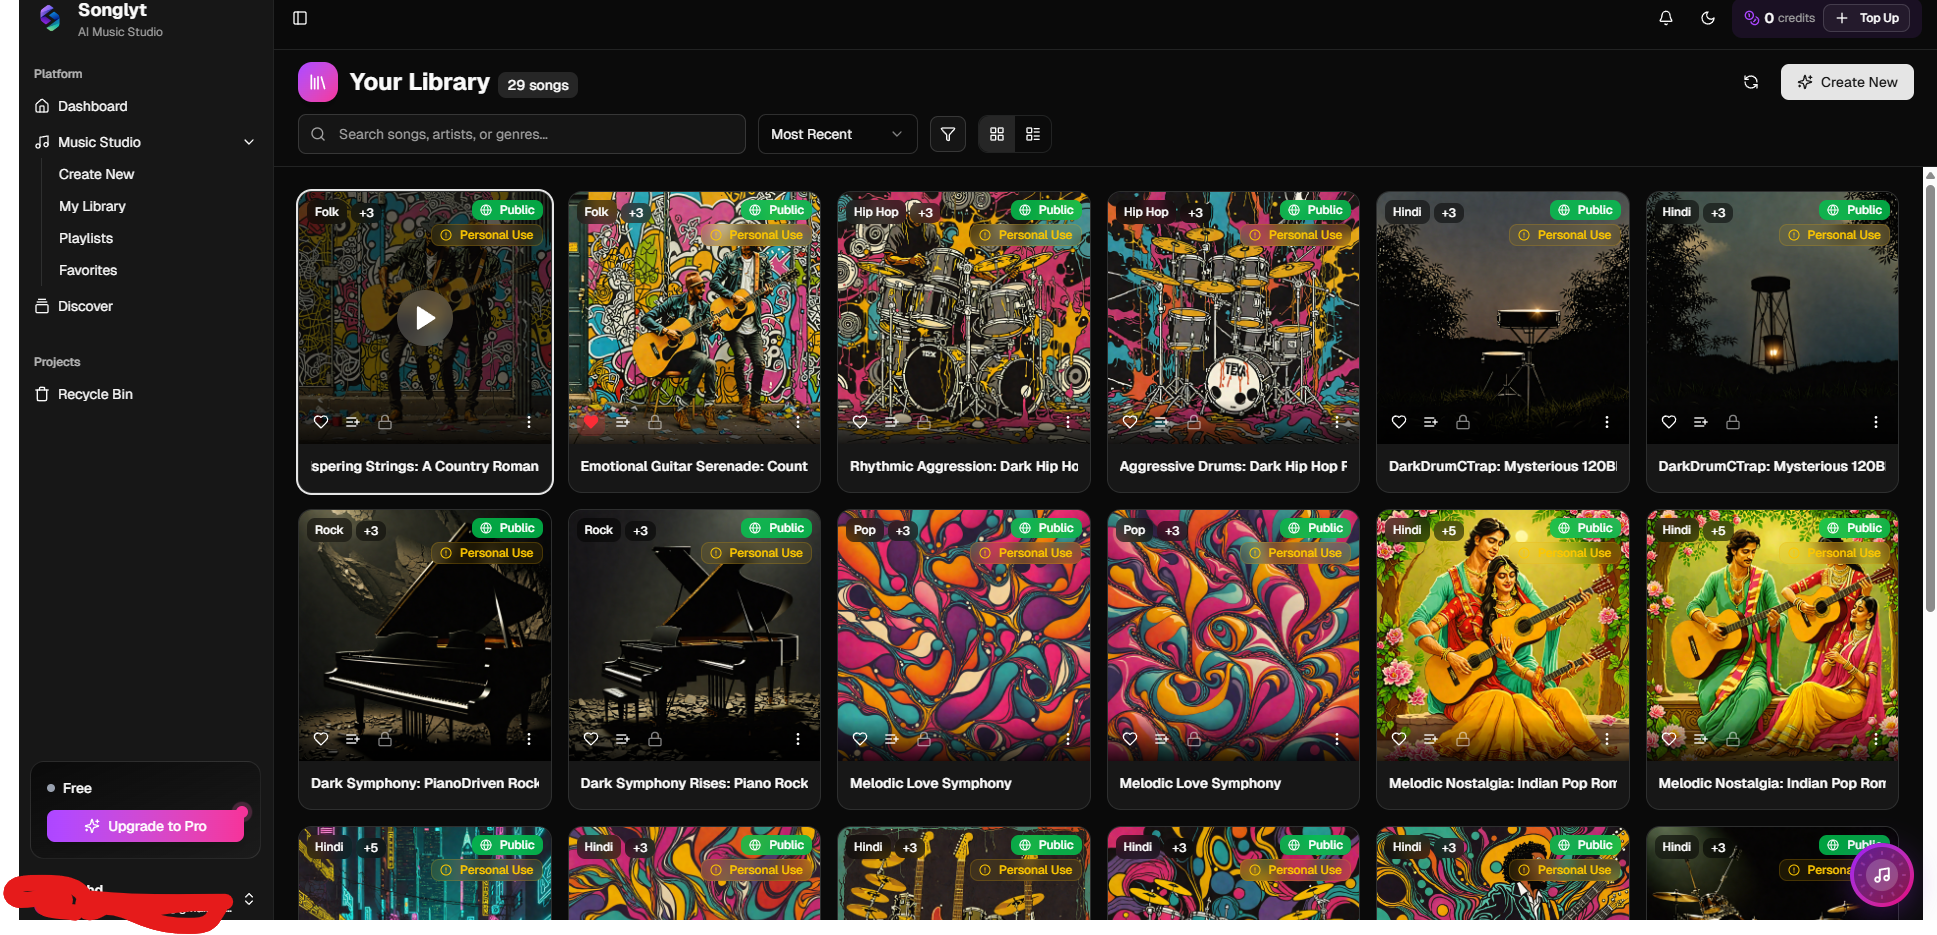Open the floating music player bubble

pyautogui.click(x=1881, y=874)
